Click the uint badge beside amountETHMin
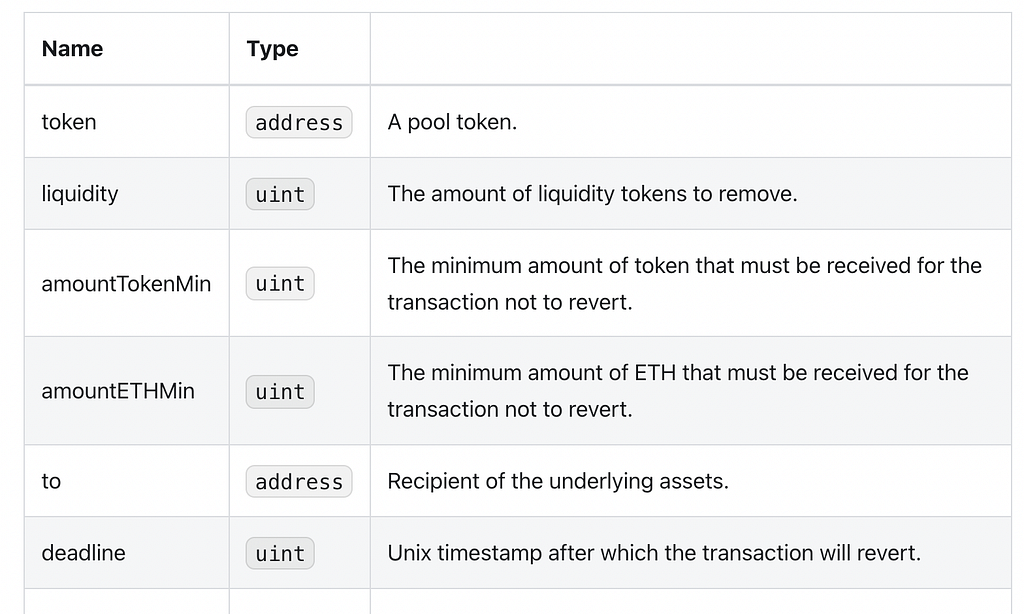Viewport: 1024px width, 614px height. coord(280,392)
